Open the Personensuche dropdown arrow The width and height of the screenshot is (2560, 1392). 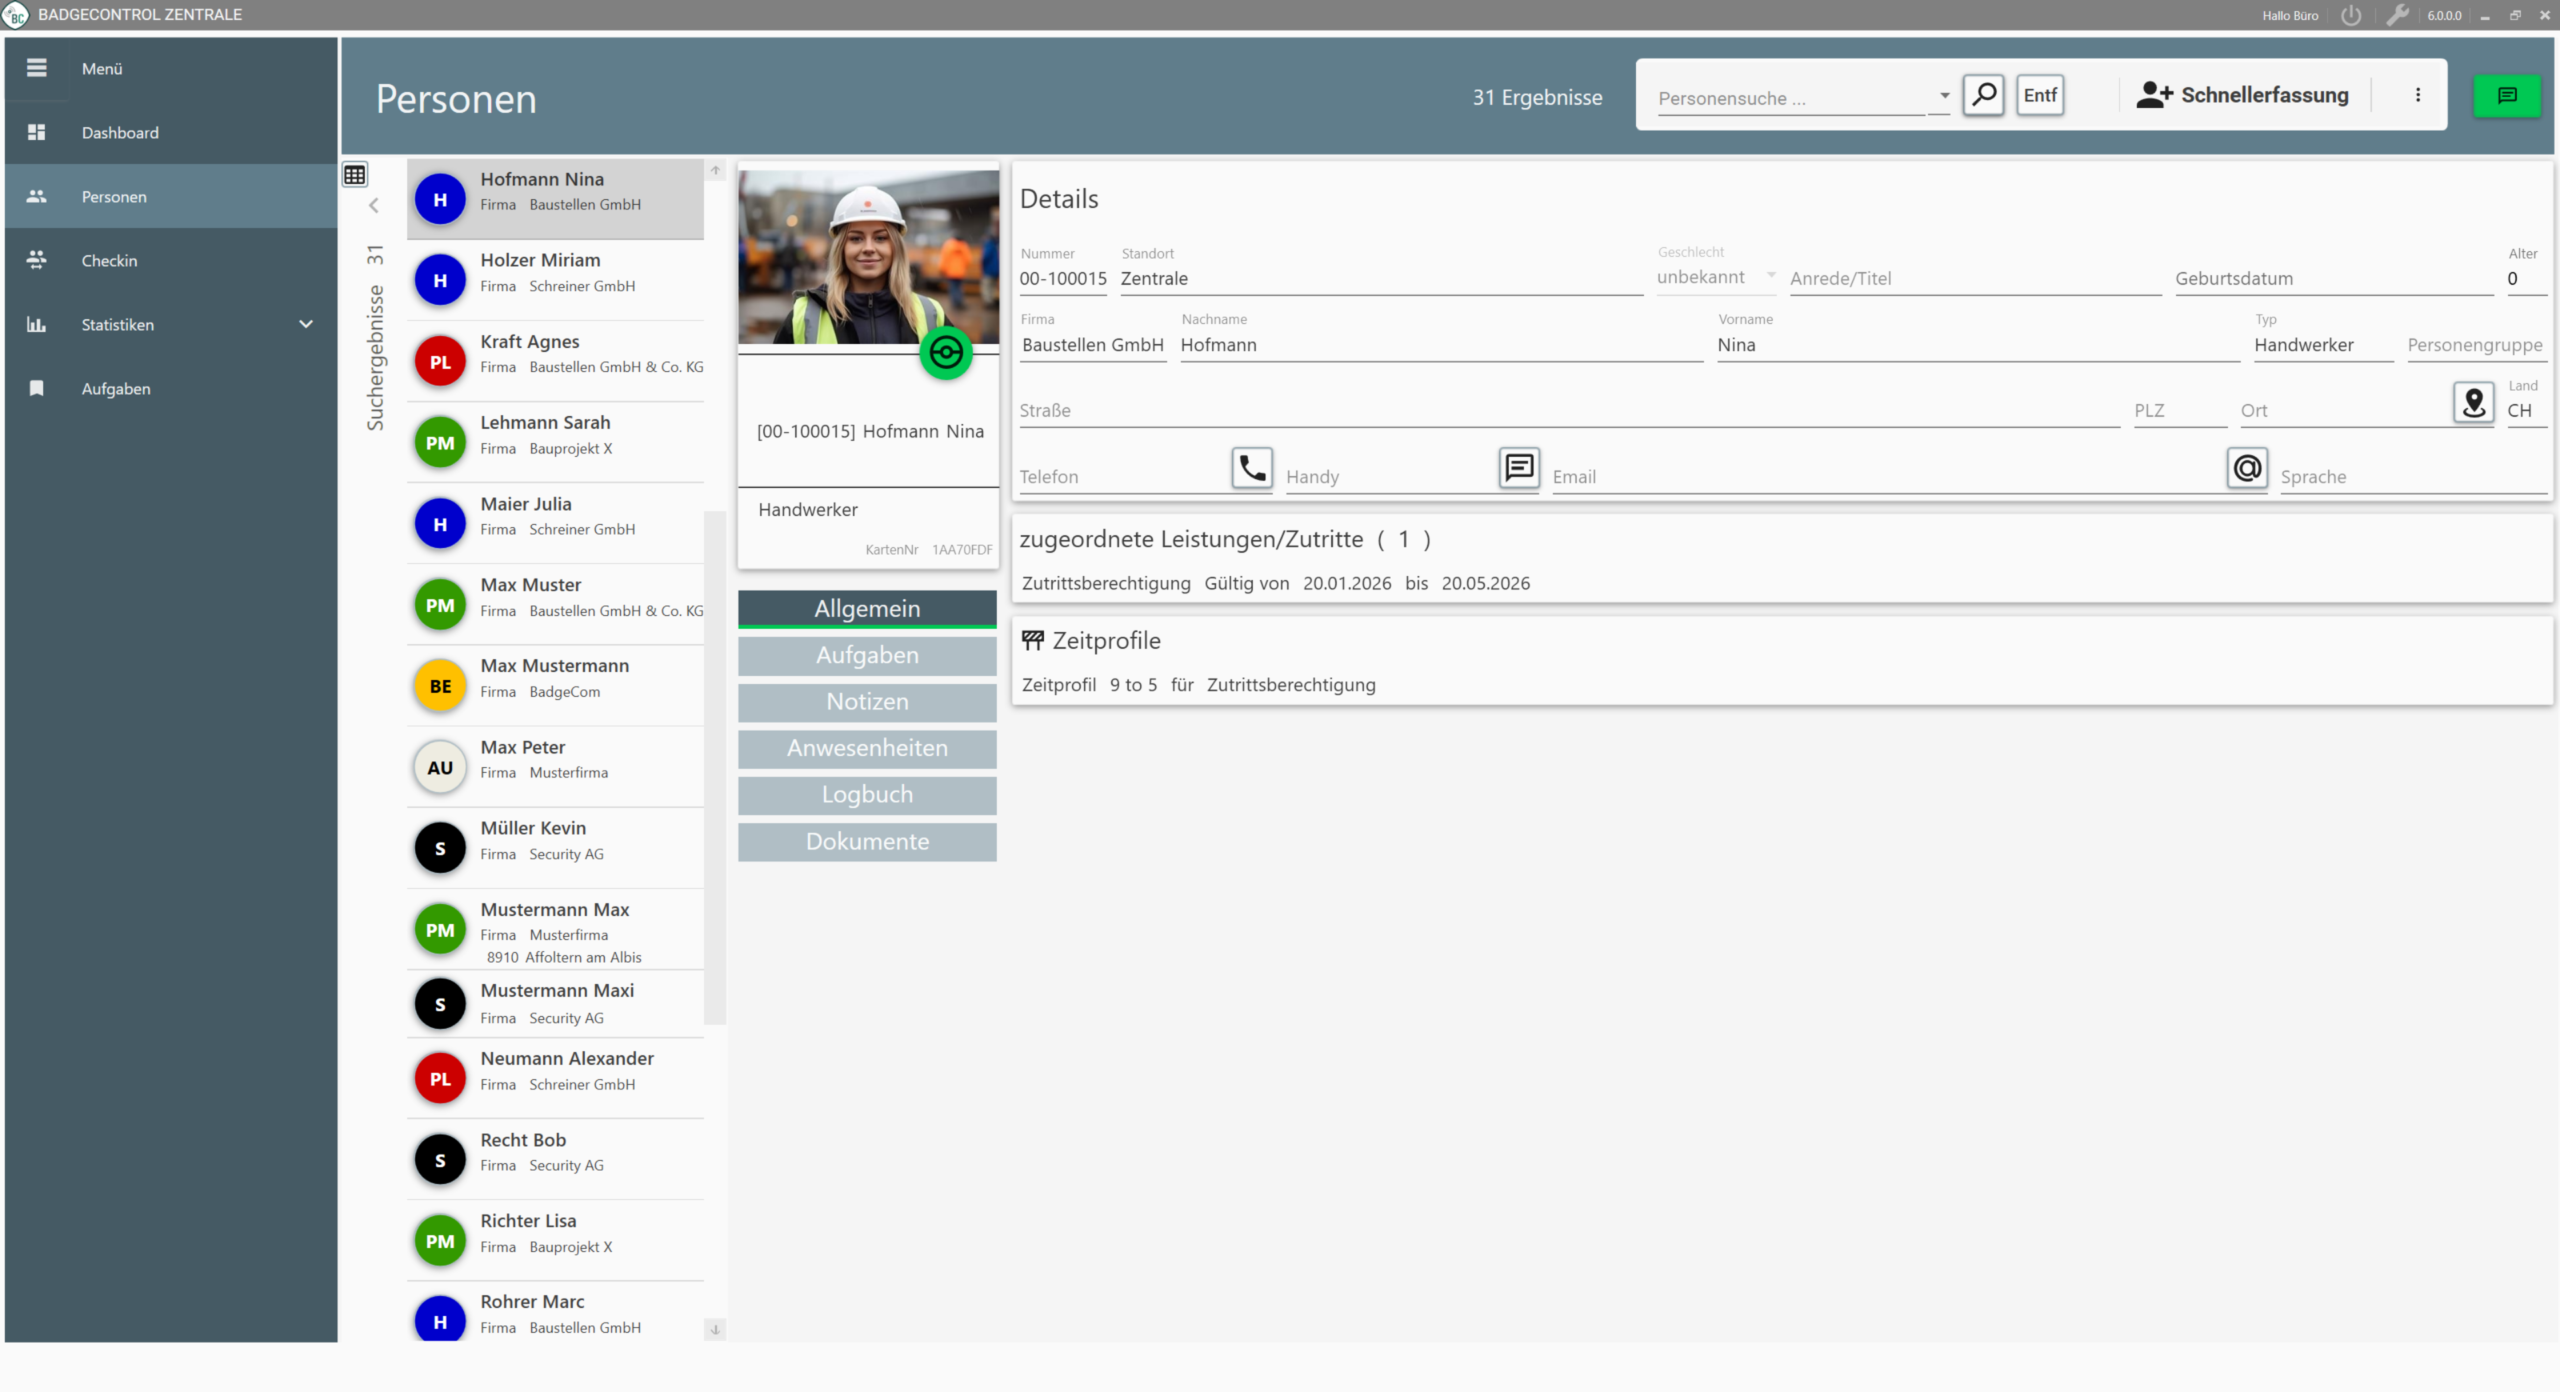pyautogui.click(x=1944, y=96)
